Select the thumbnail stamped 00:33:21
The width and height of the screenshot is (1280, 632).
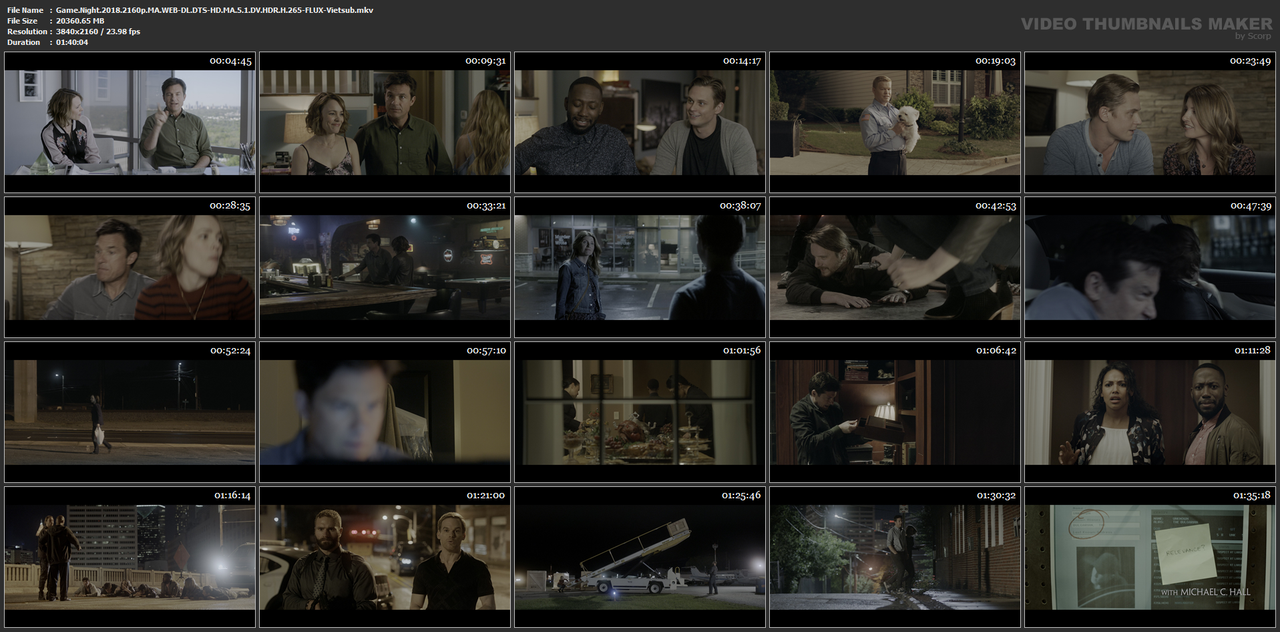pyautogui.click(x=385, y=267)
